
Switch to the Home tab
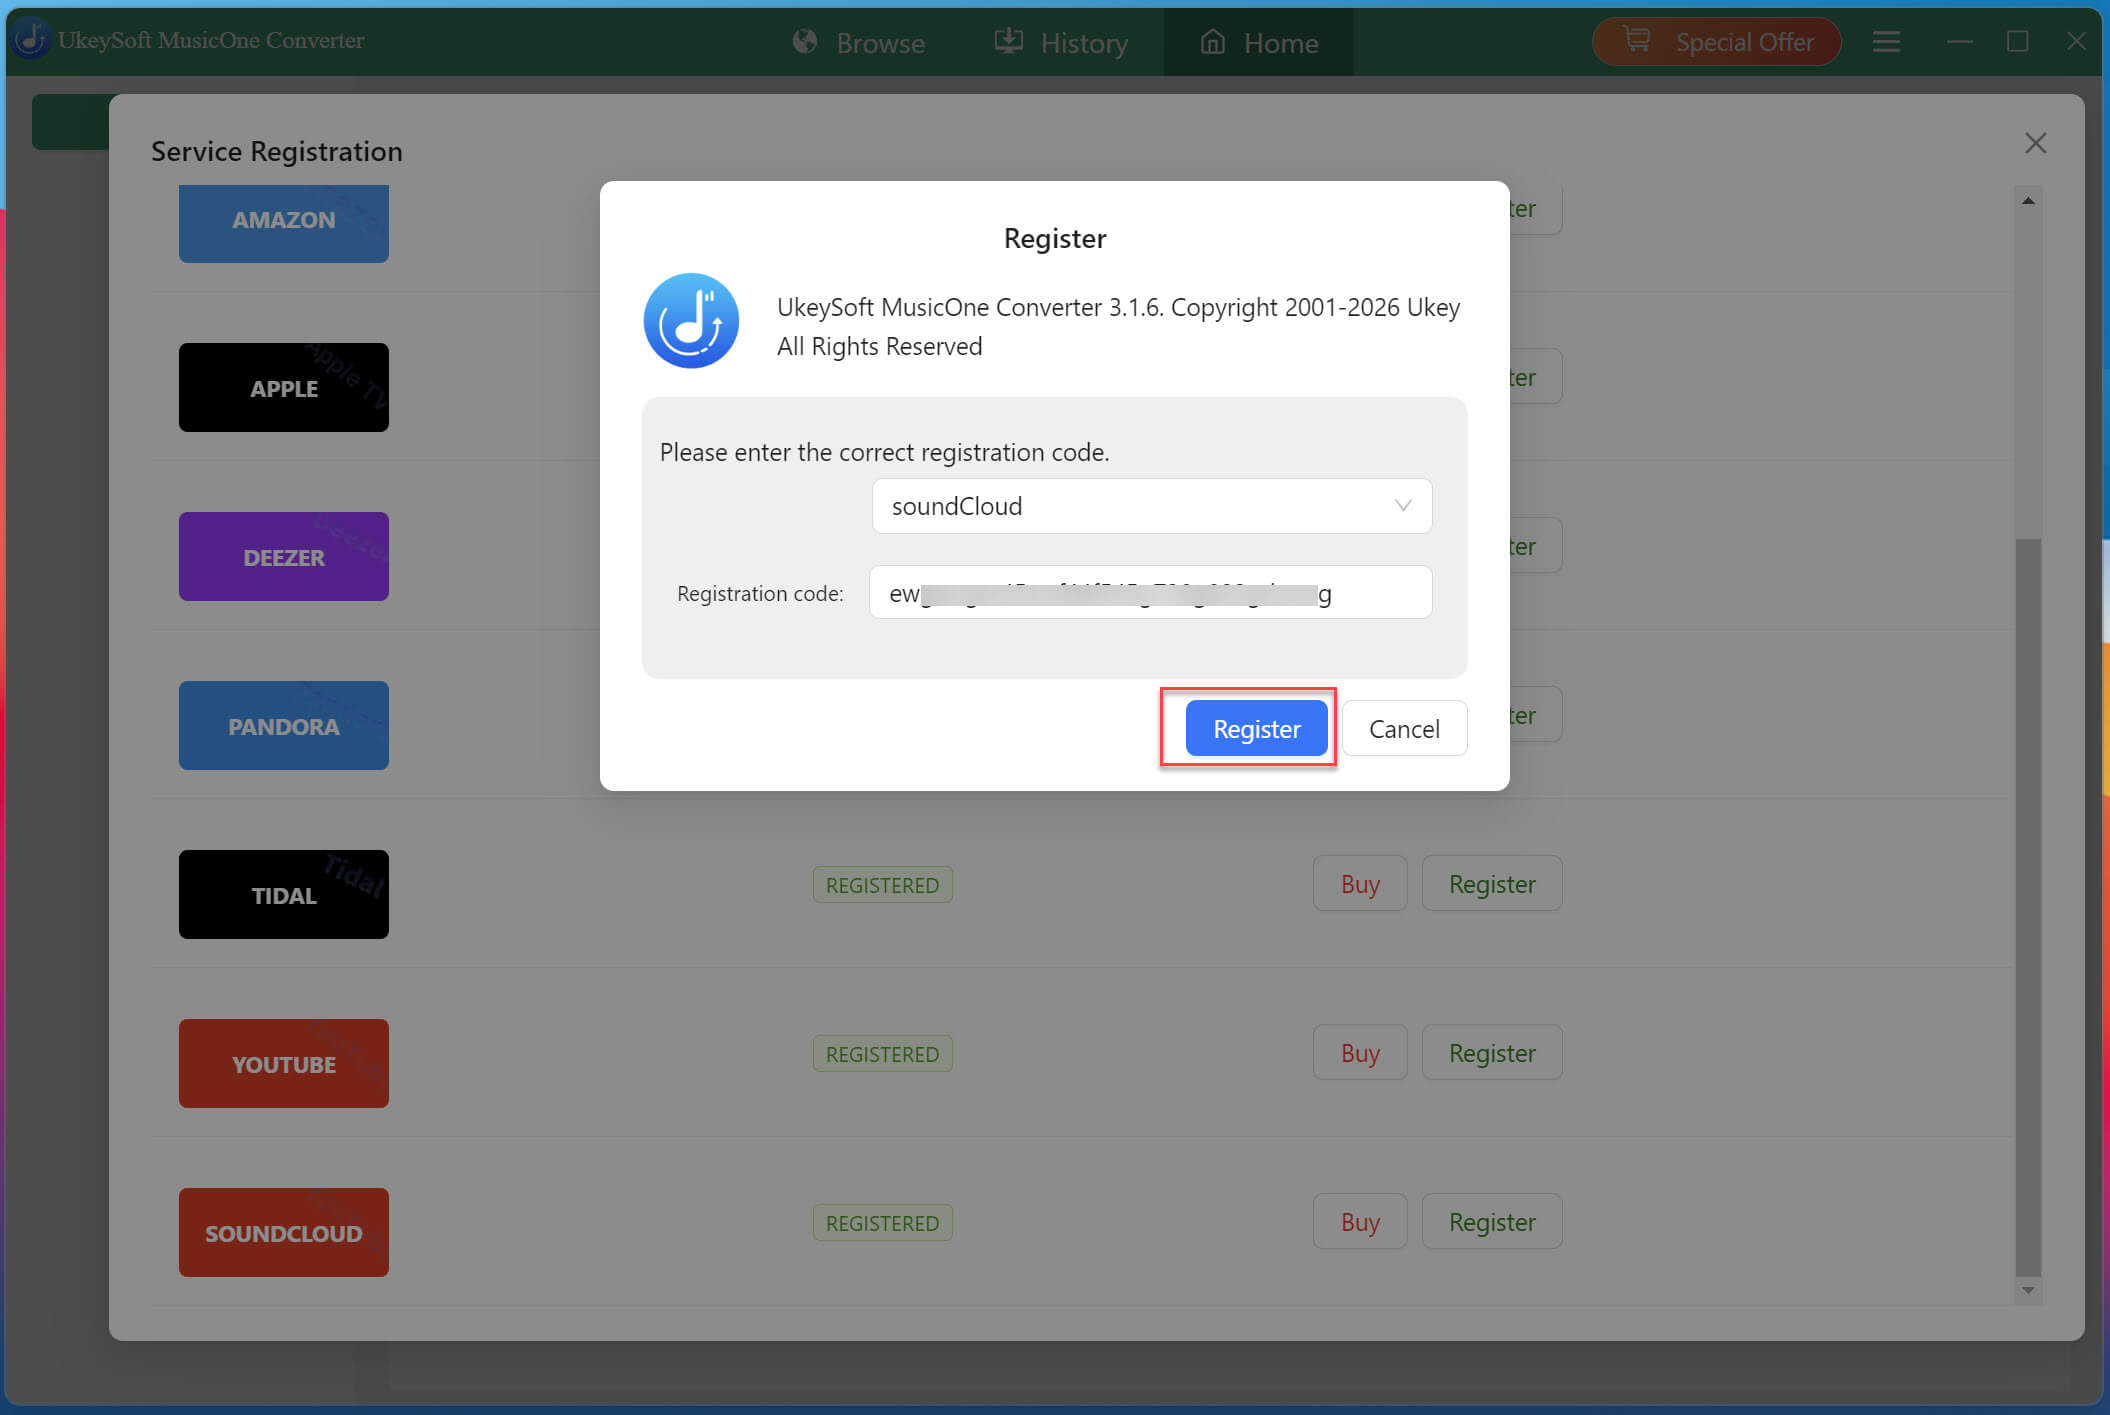coord(1258,43)
